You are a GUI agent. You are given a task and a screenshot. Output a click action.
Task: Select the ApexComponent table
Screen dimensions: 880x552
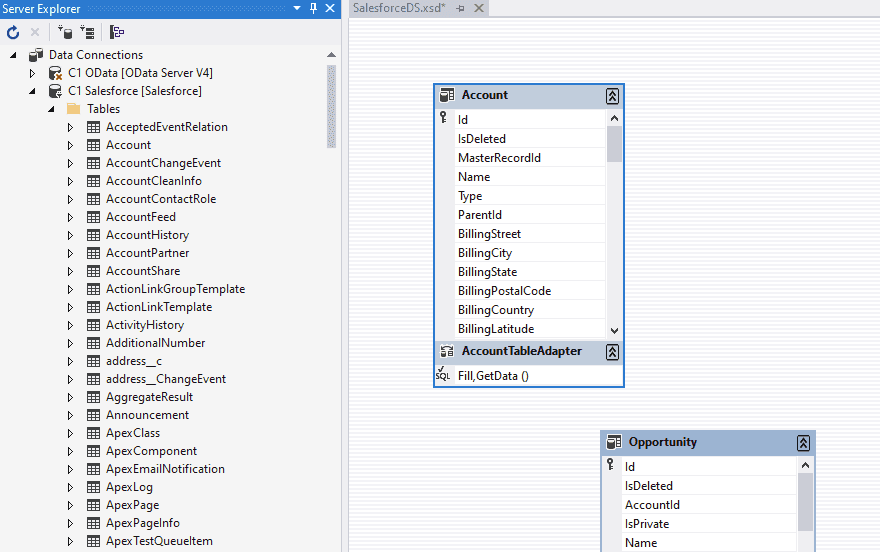coord(152,451)
